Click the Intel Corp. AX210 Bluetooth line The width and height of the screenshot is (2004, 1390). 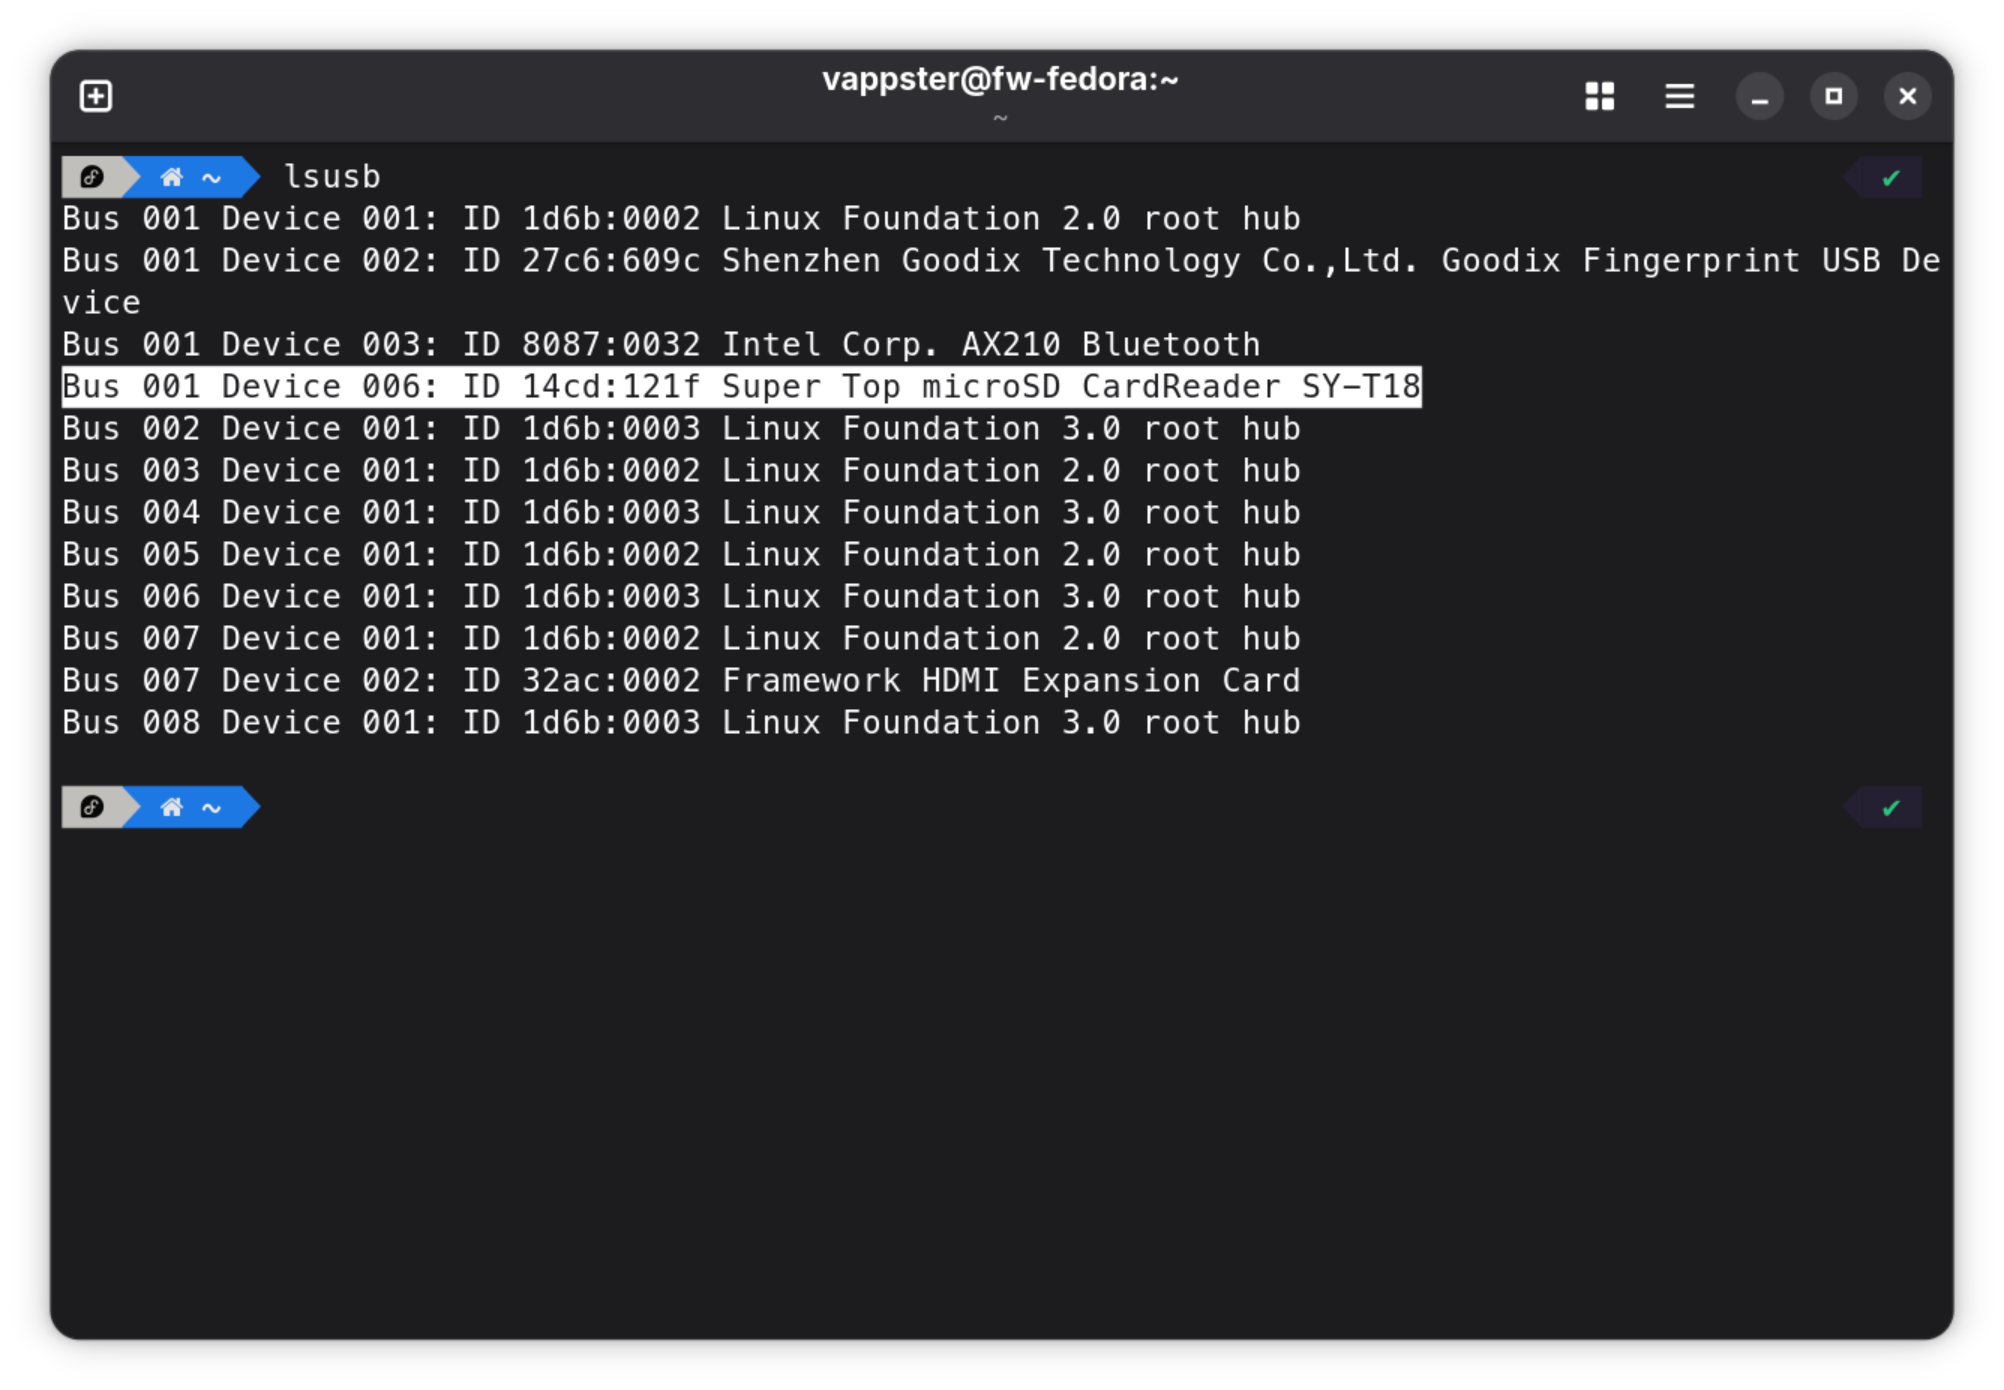click(x=661, y=344)
